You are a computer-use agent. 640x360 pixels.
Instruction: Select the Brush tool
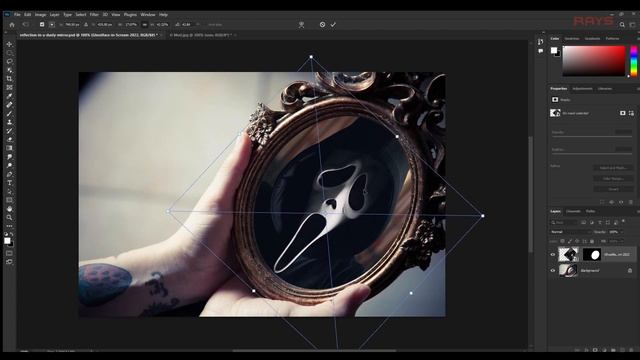click(9, 113)
